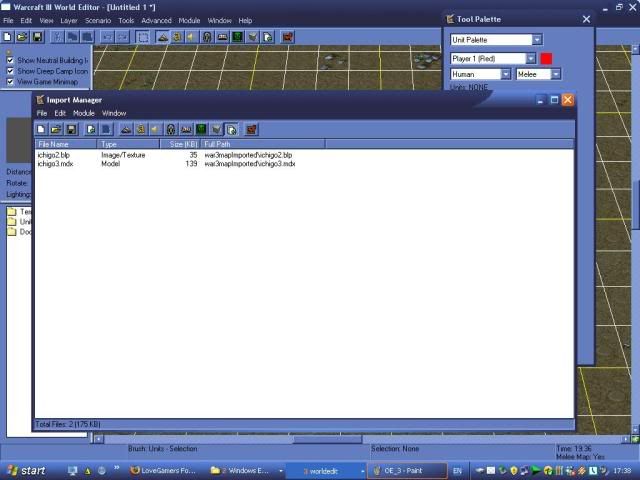Click Import File icon in Import Manager toolbar
640x480 pixels.
(91, 129)
